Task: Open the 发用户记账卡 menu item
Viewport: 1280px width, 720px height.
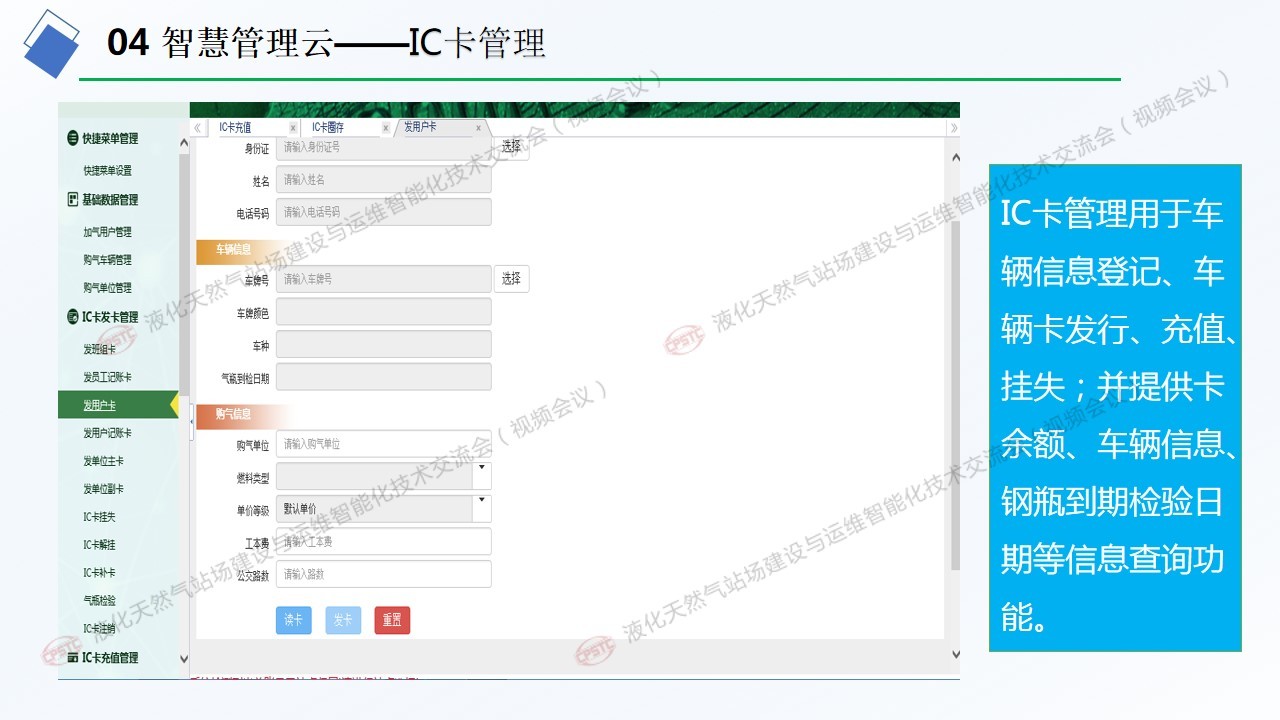Action: pos(107,433)
